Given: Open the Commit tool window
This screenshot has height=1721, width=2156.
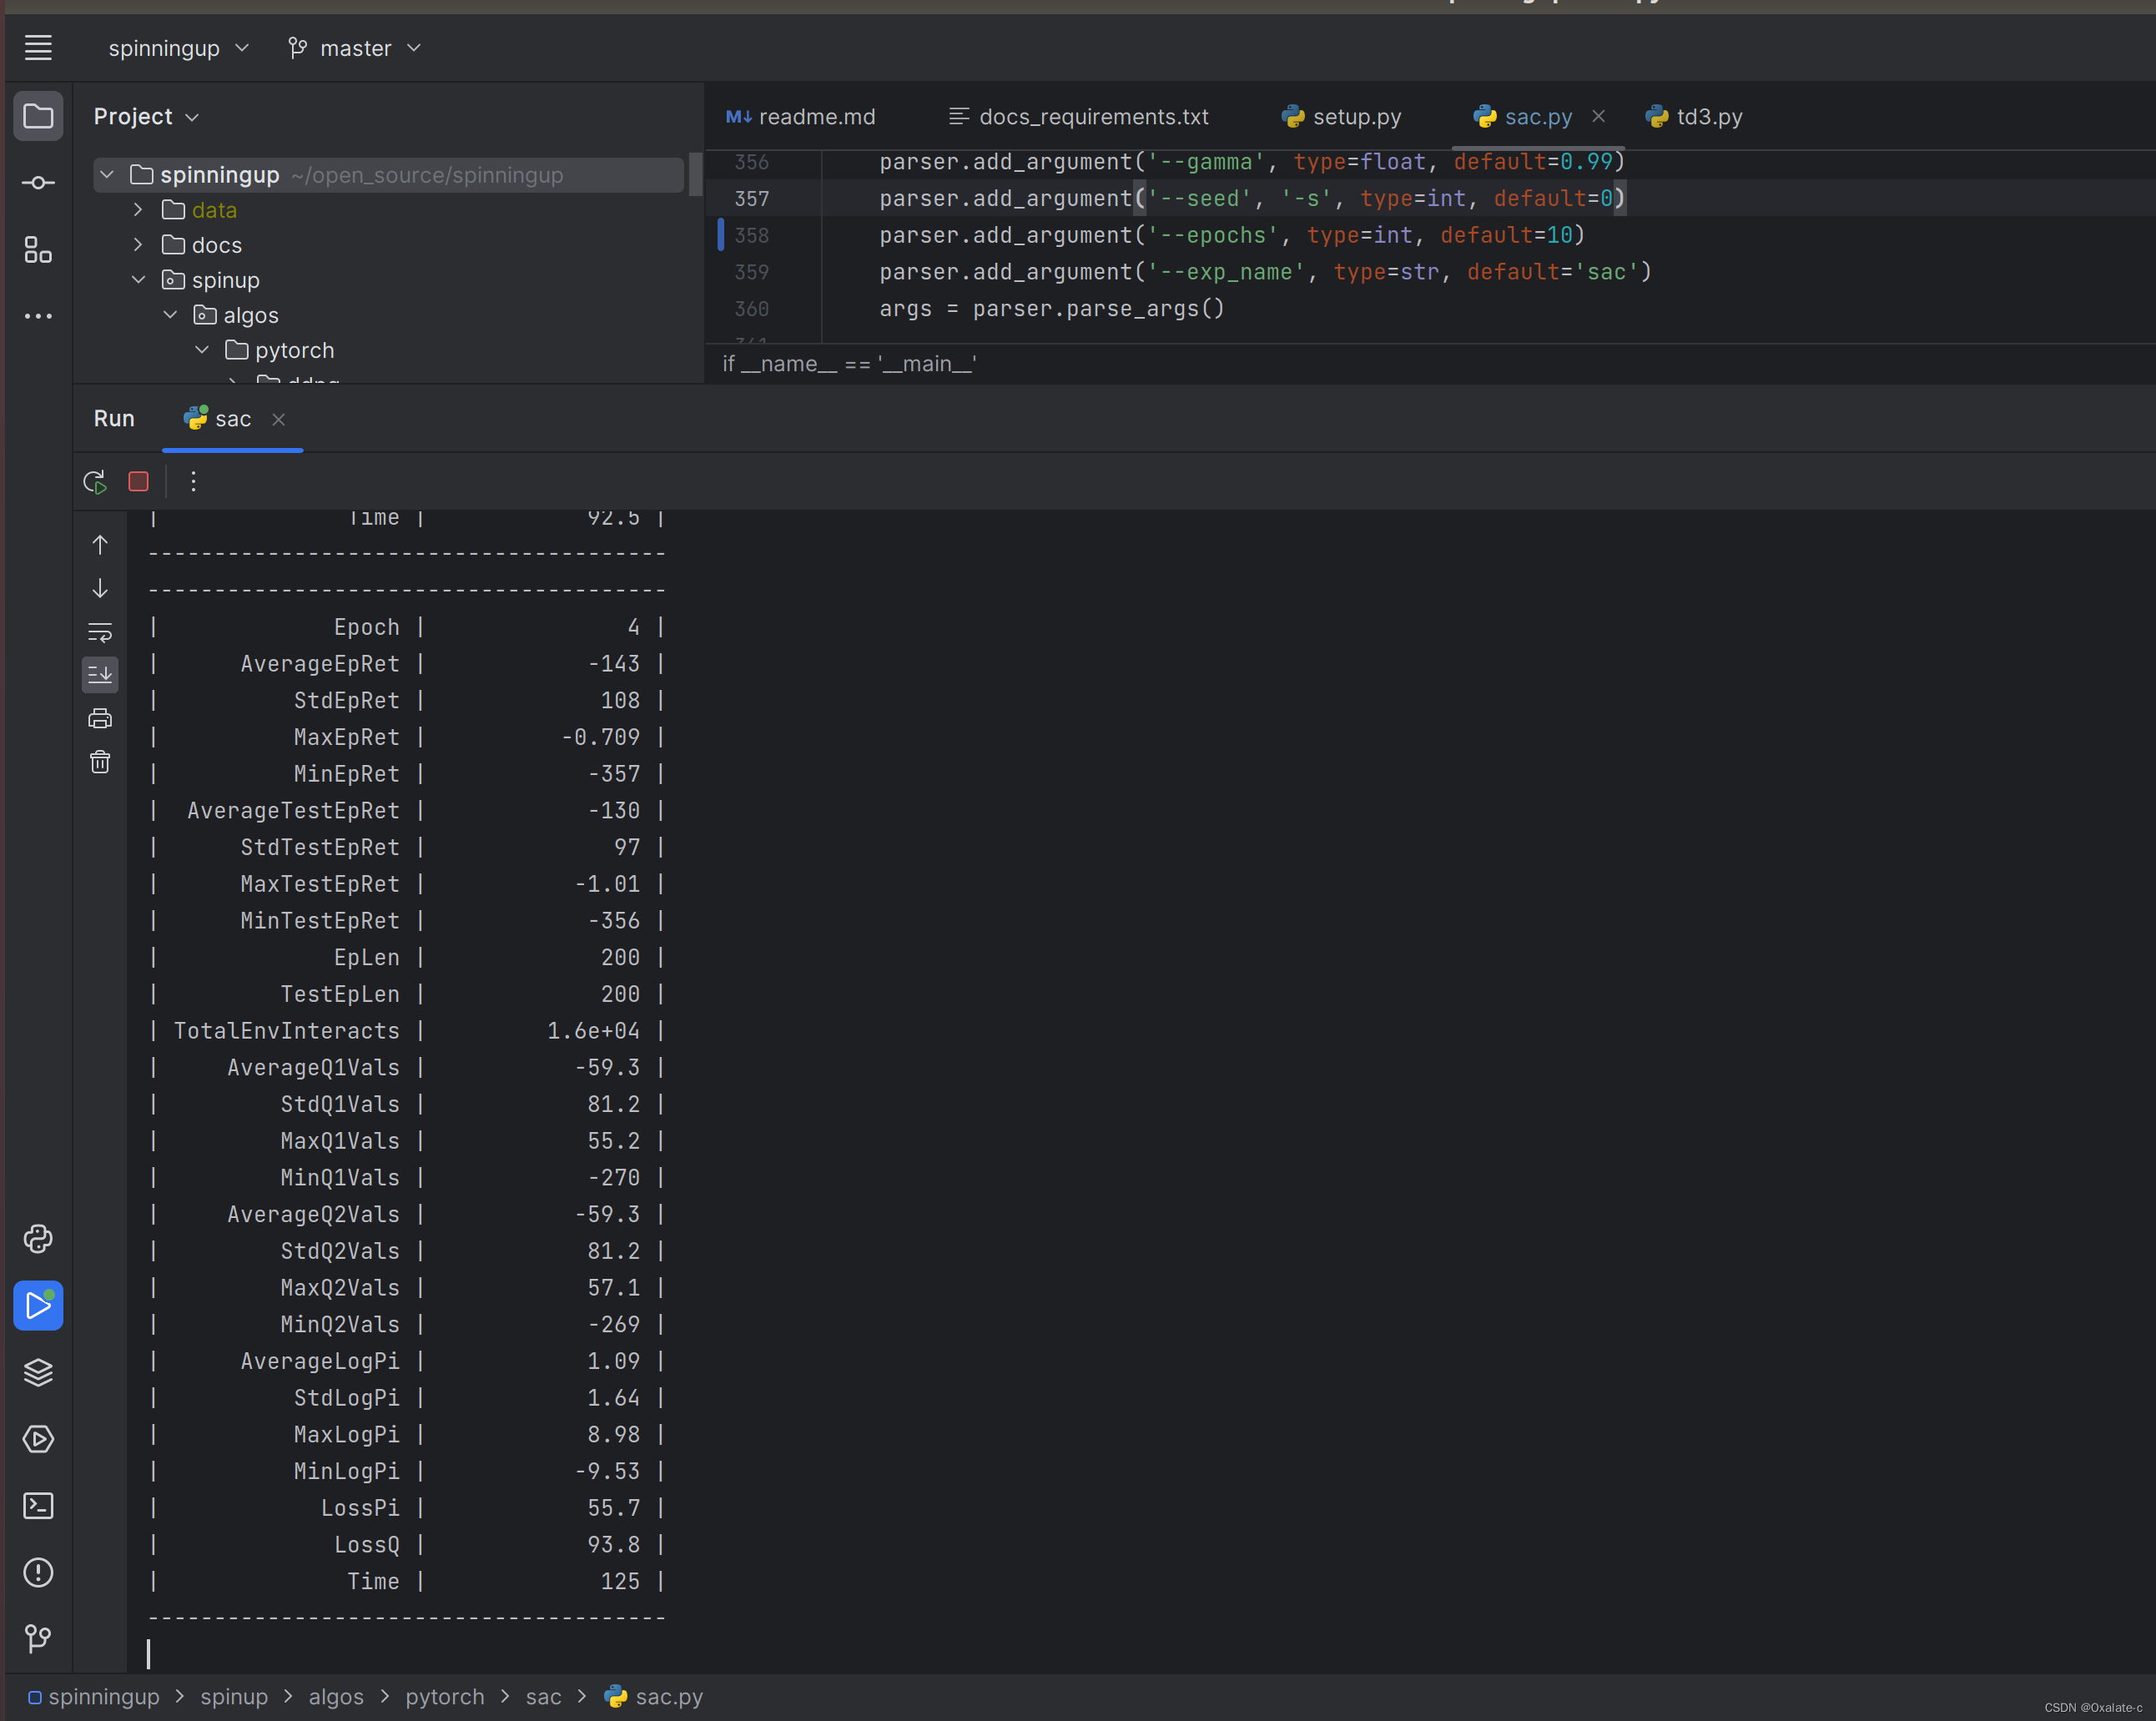Looking at the screenshot, I should click(x=38, y=183).
